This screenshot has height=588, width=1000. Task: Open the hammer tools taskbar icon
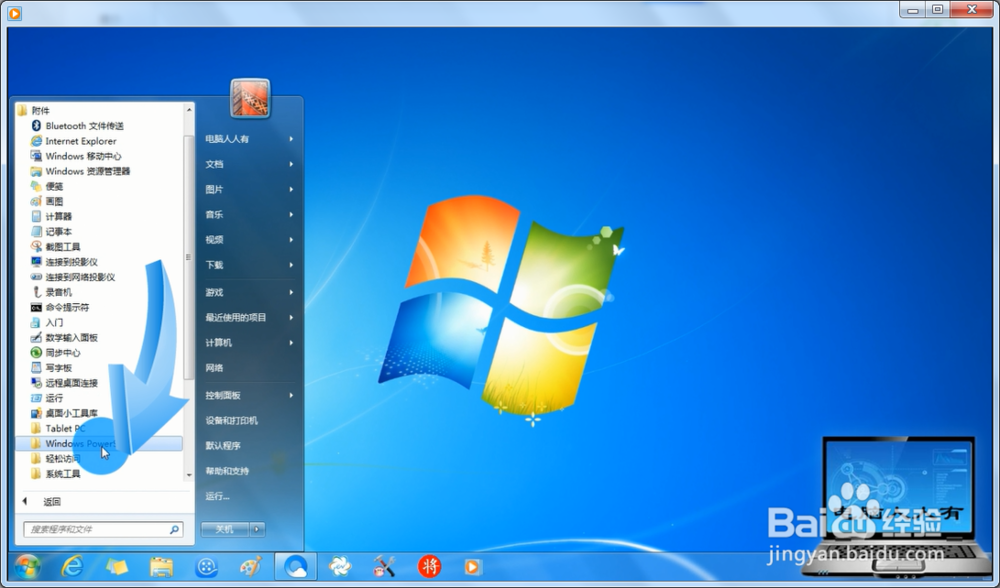(x=385, y=566)
